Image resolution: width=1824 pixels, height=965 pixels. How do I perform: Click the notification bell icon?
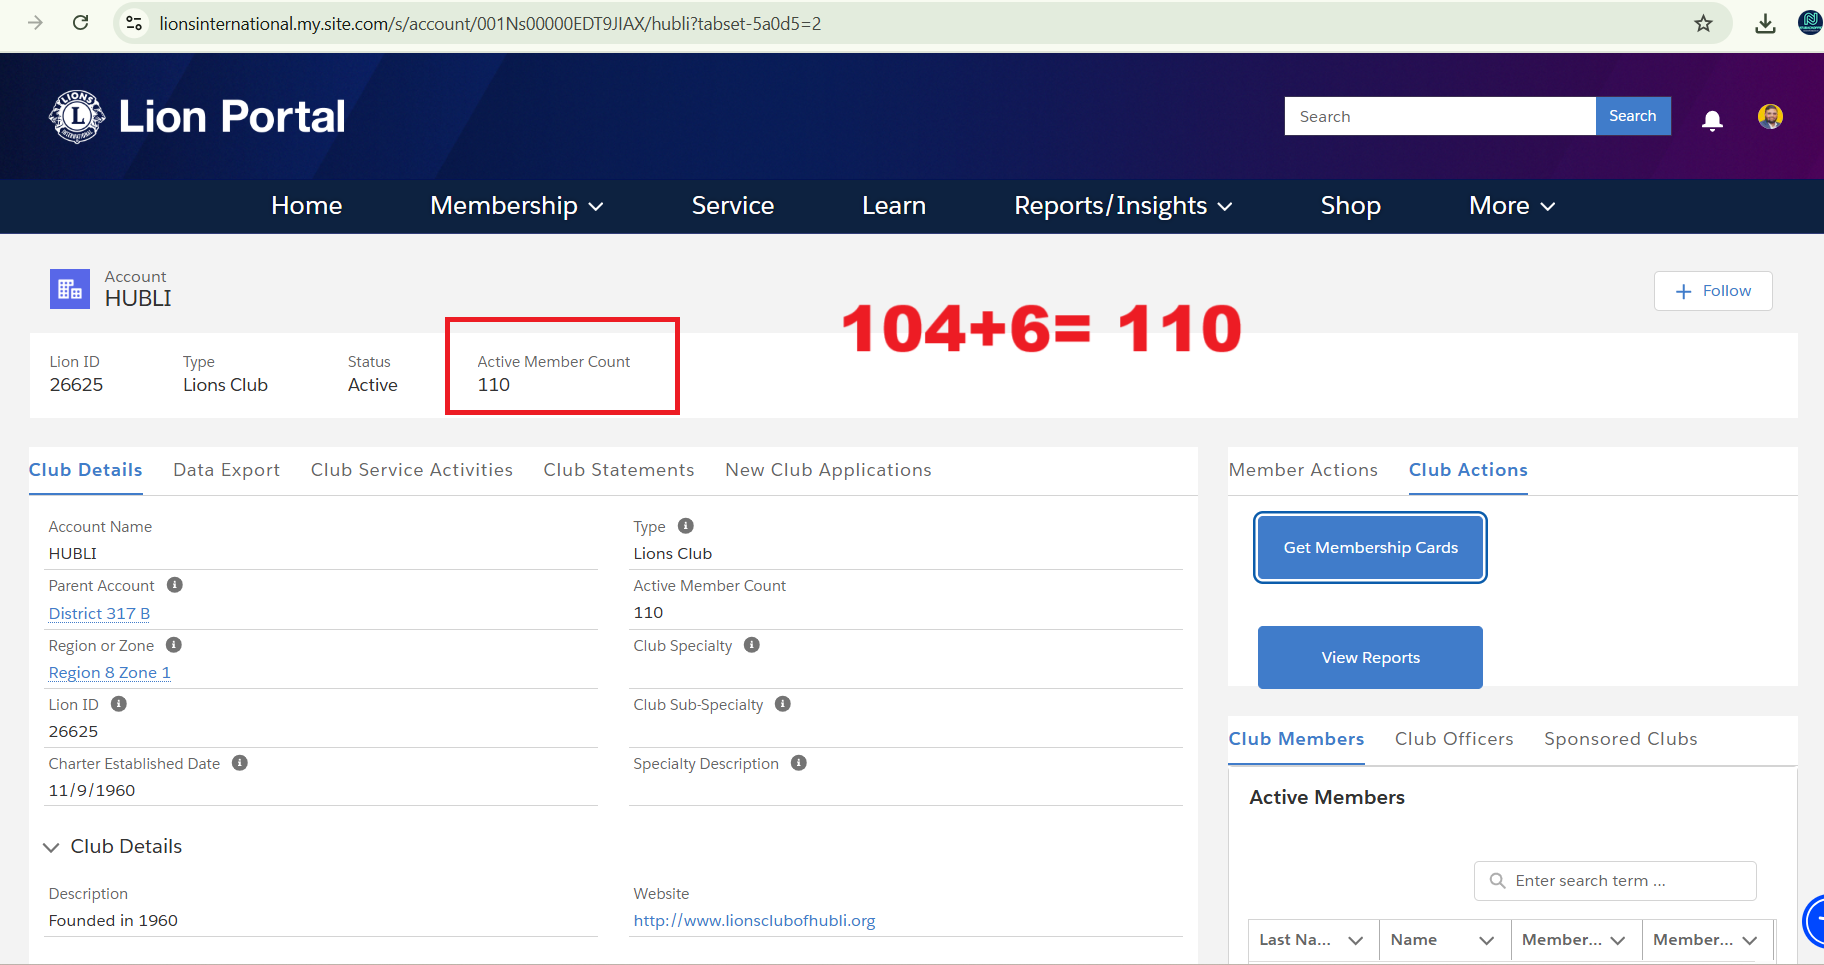(x=1712, y=120)
